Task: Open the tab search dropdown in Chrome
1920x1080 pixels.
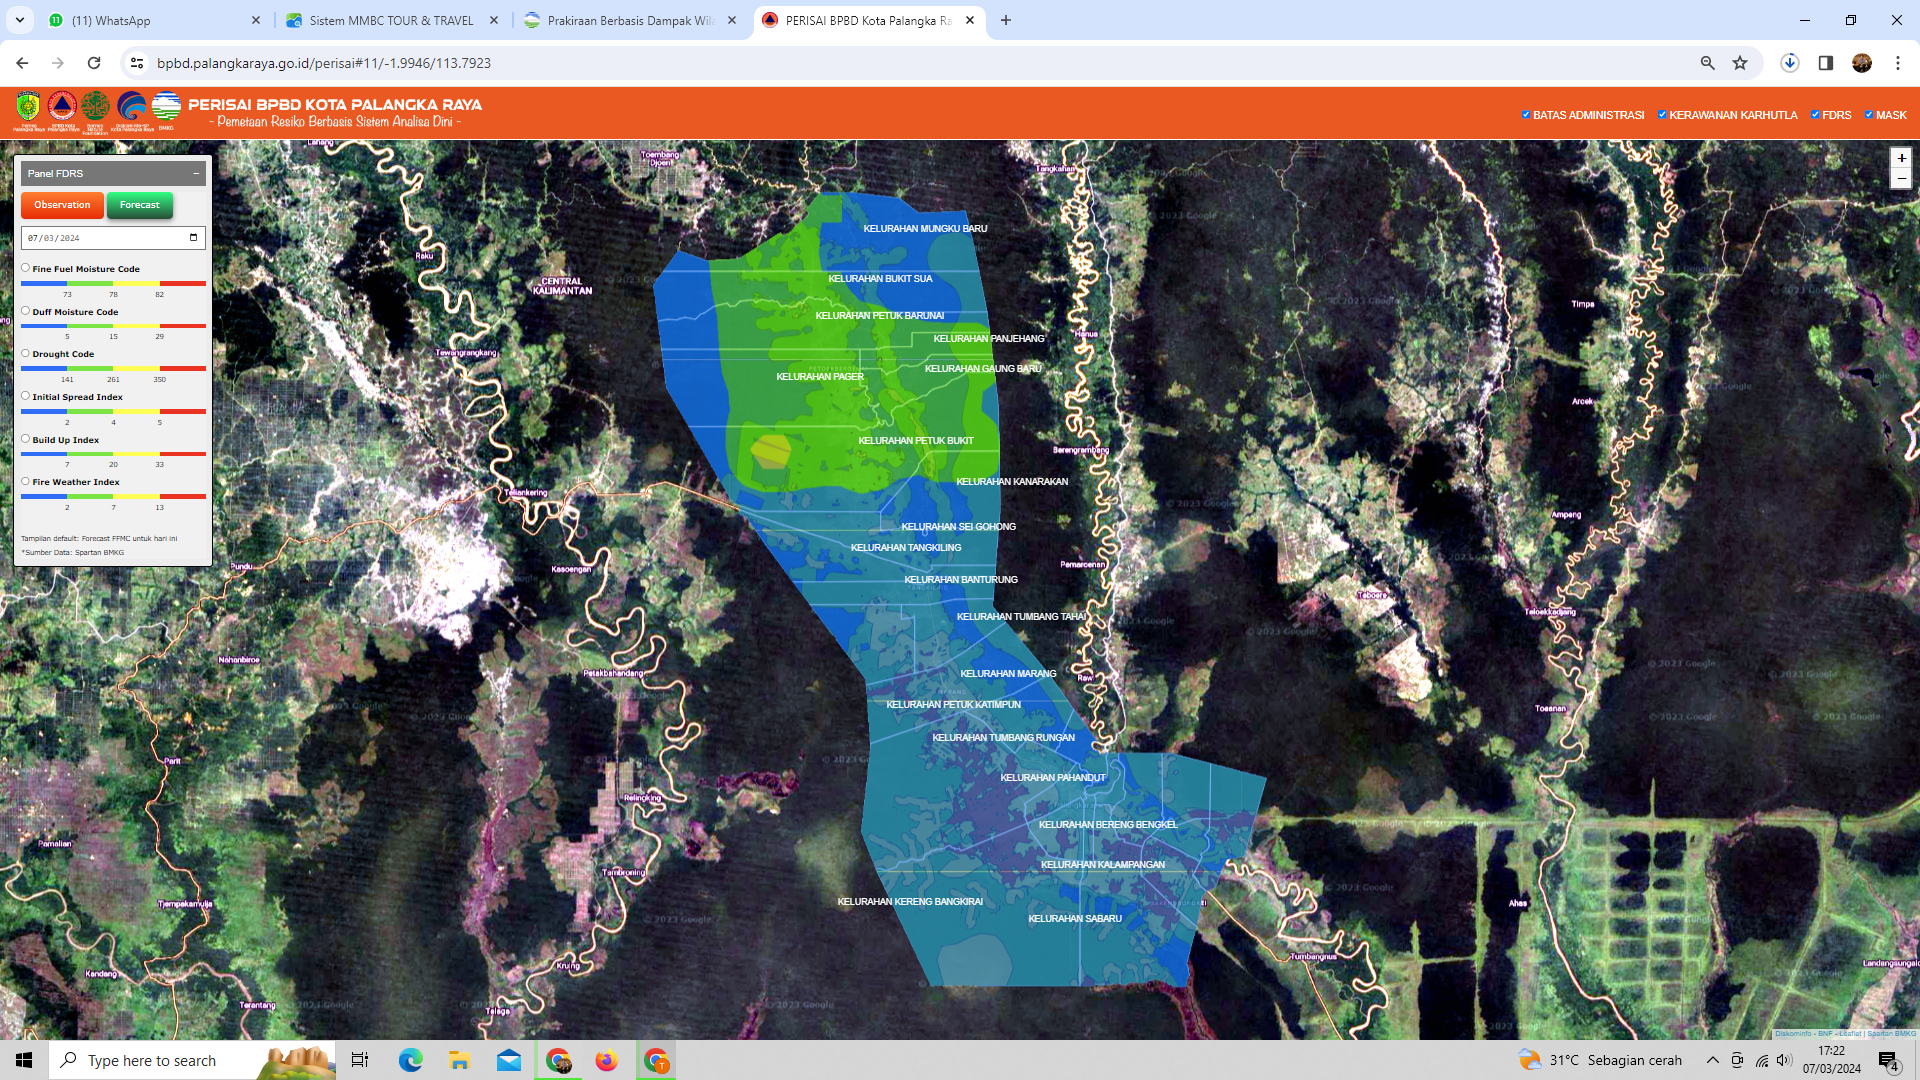Action: pos(19,20)
